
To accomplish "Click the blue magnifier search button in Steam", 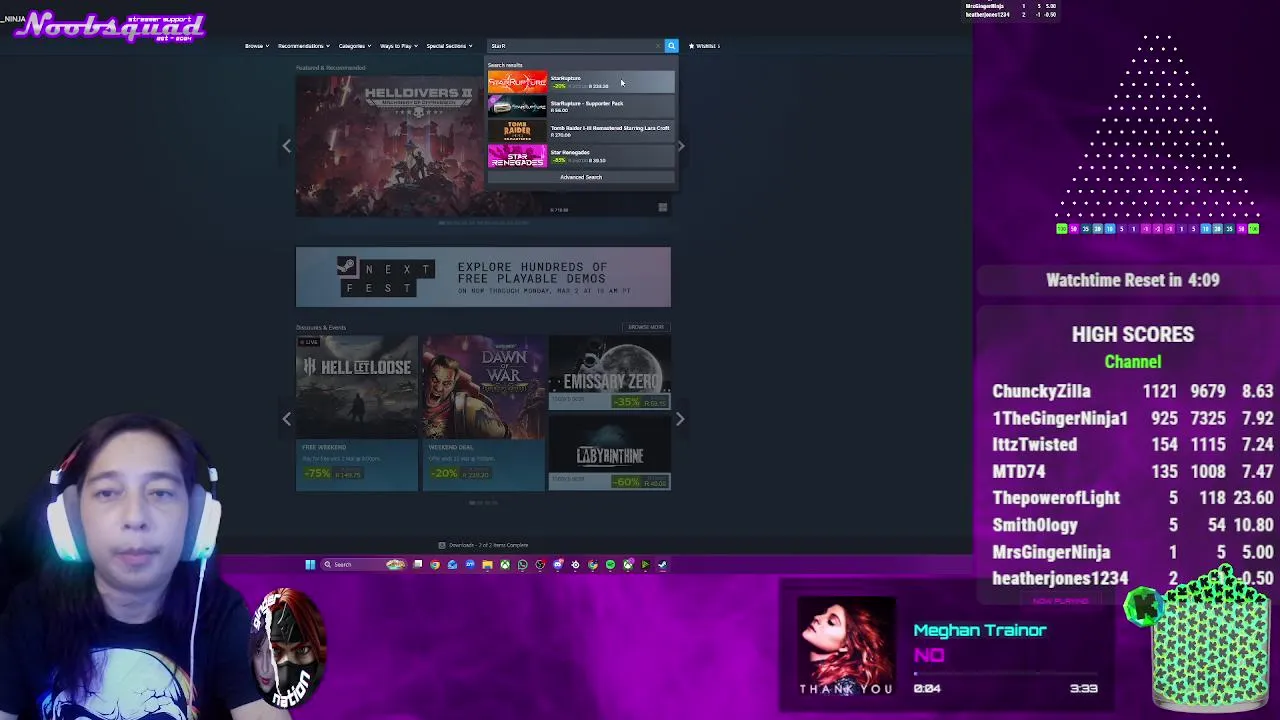I will (x=671, y=46).
